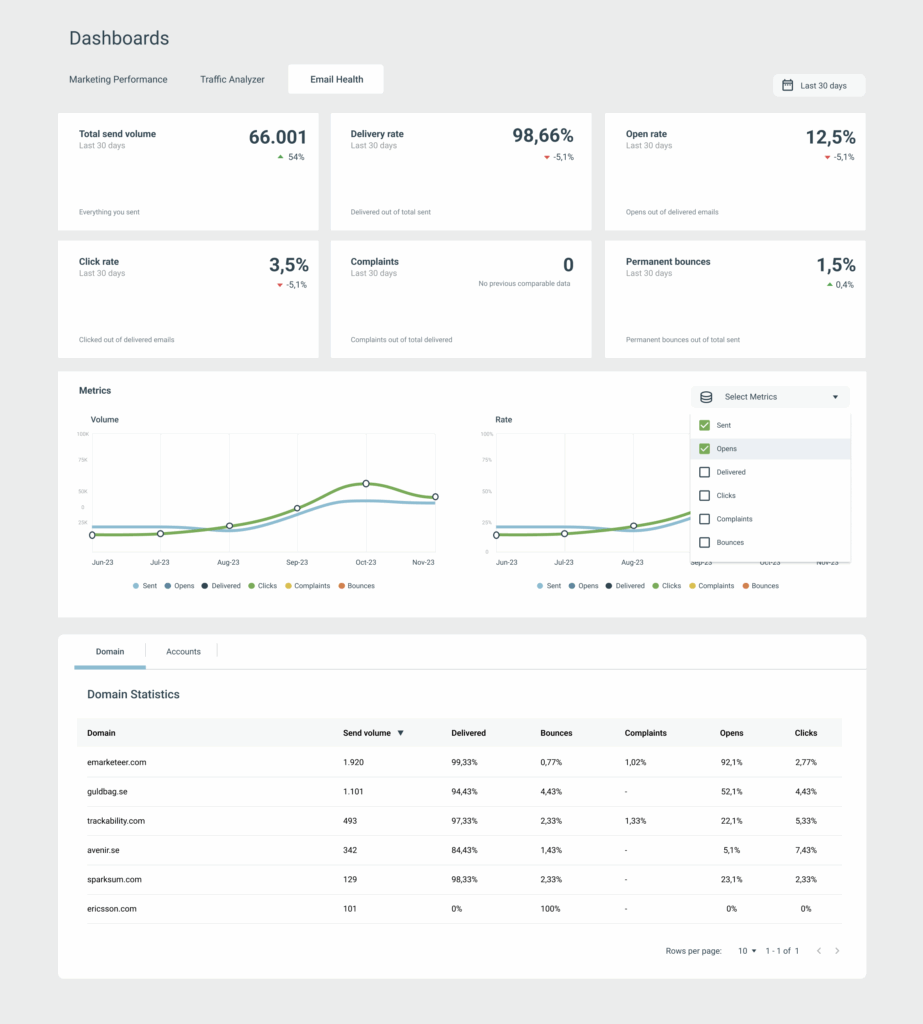Click the database icon beside Select Metrics
923x1024 pixels.
coord(706,397)
